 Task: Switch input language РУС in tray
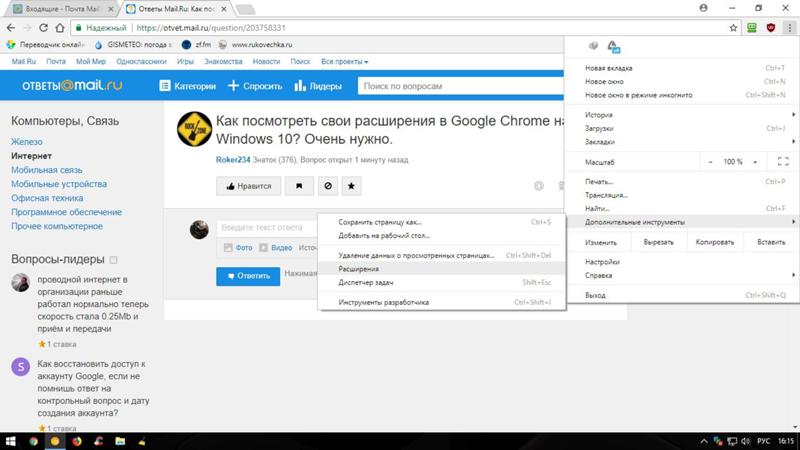(763, 441)
